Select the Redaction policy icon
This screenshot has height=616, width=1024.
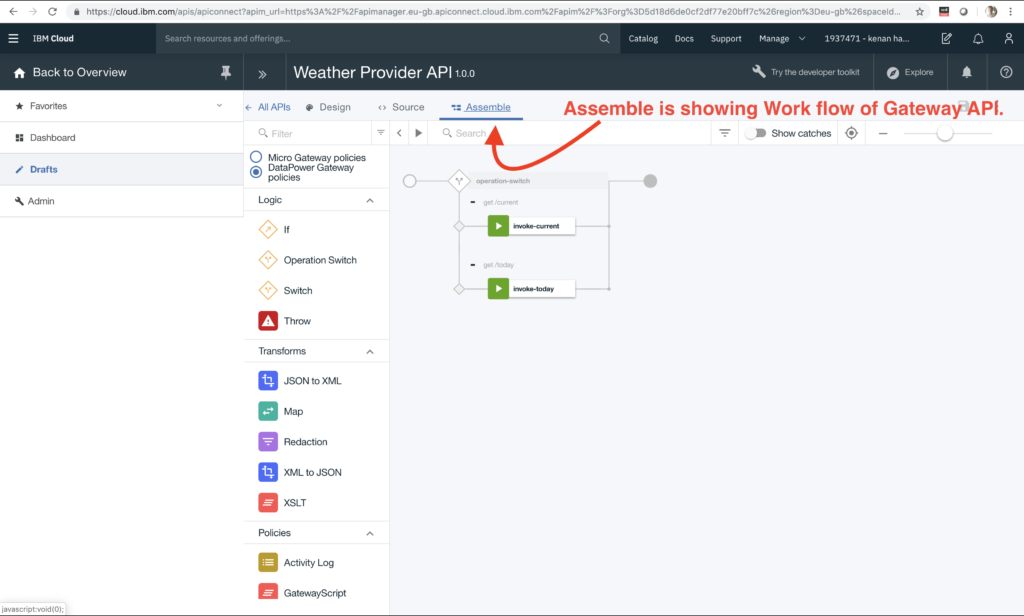pos(268,442)
